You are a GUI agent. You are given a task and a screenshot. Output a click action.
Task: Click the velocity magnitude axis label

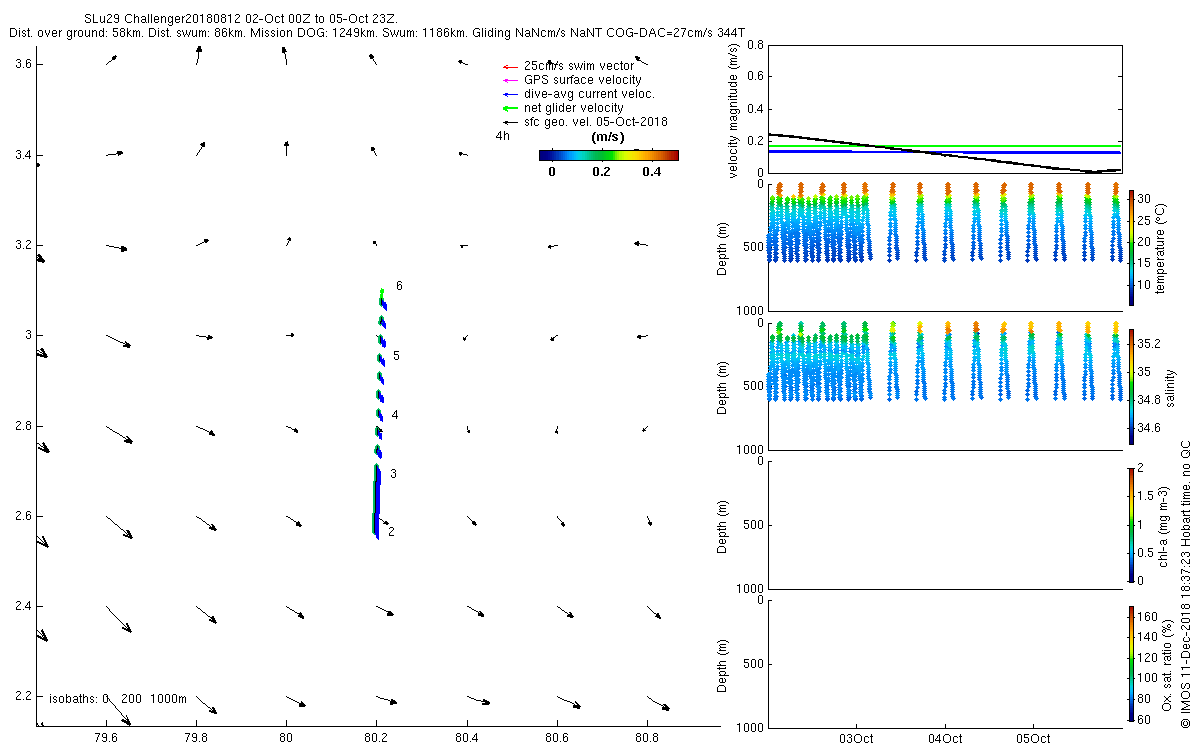click(734, 110)
